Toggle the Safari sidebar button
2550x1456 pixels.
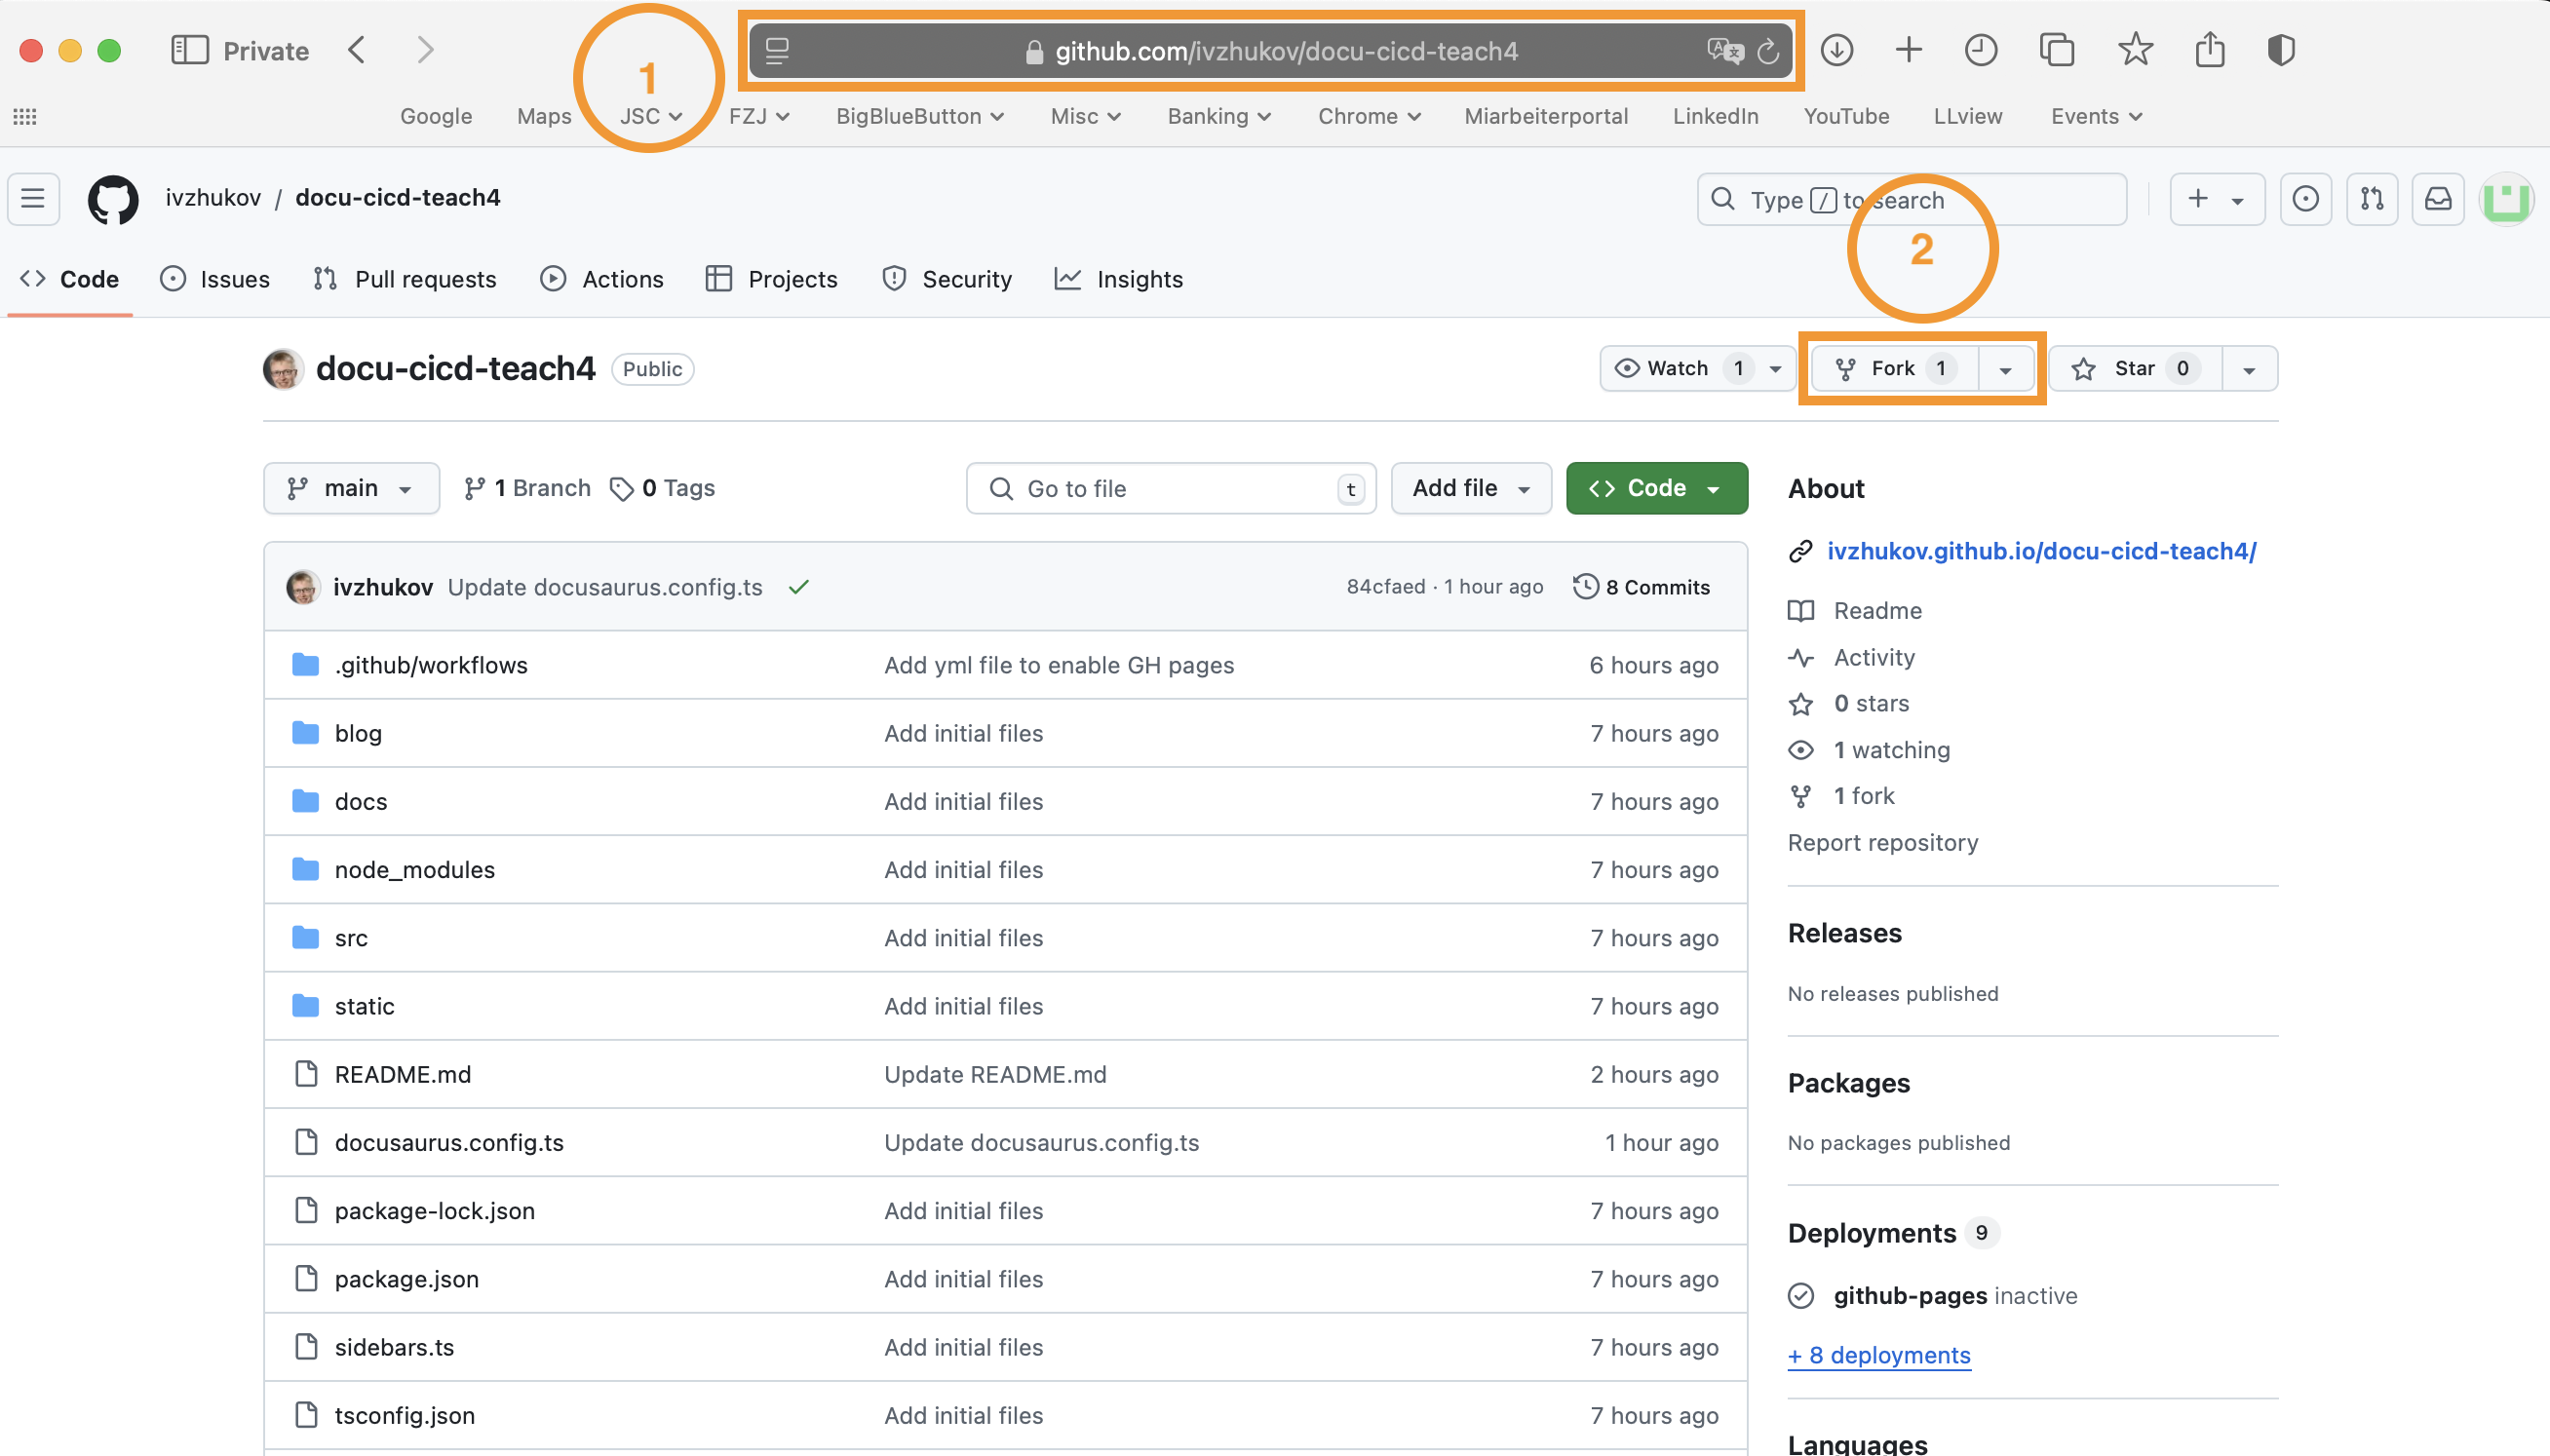tap(189, 50)
